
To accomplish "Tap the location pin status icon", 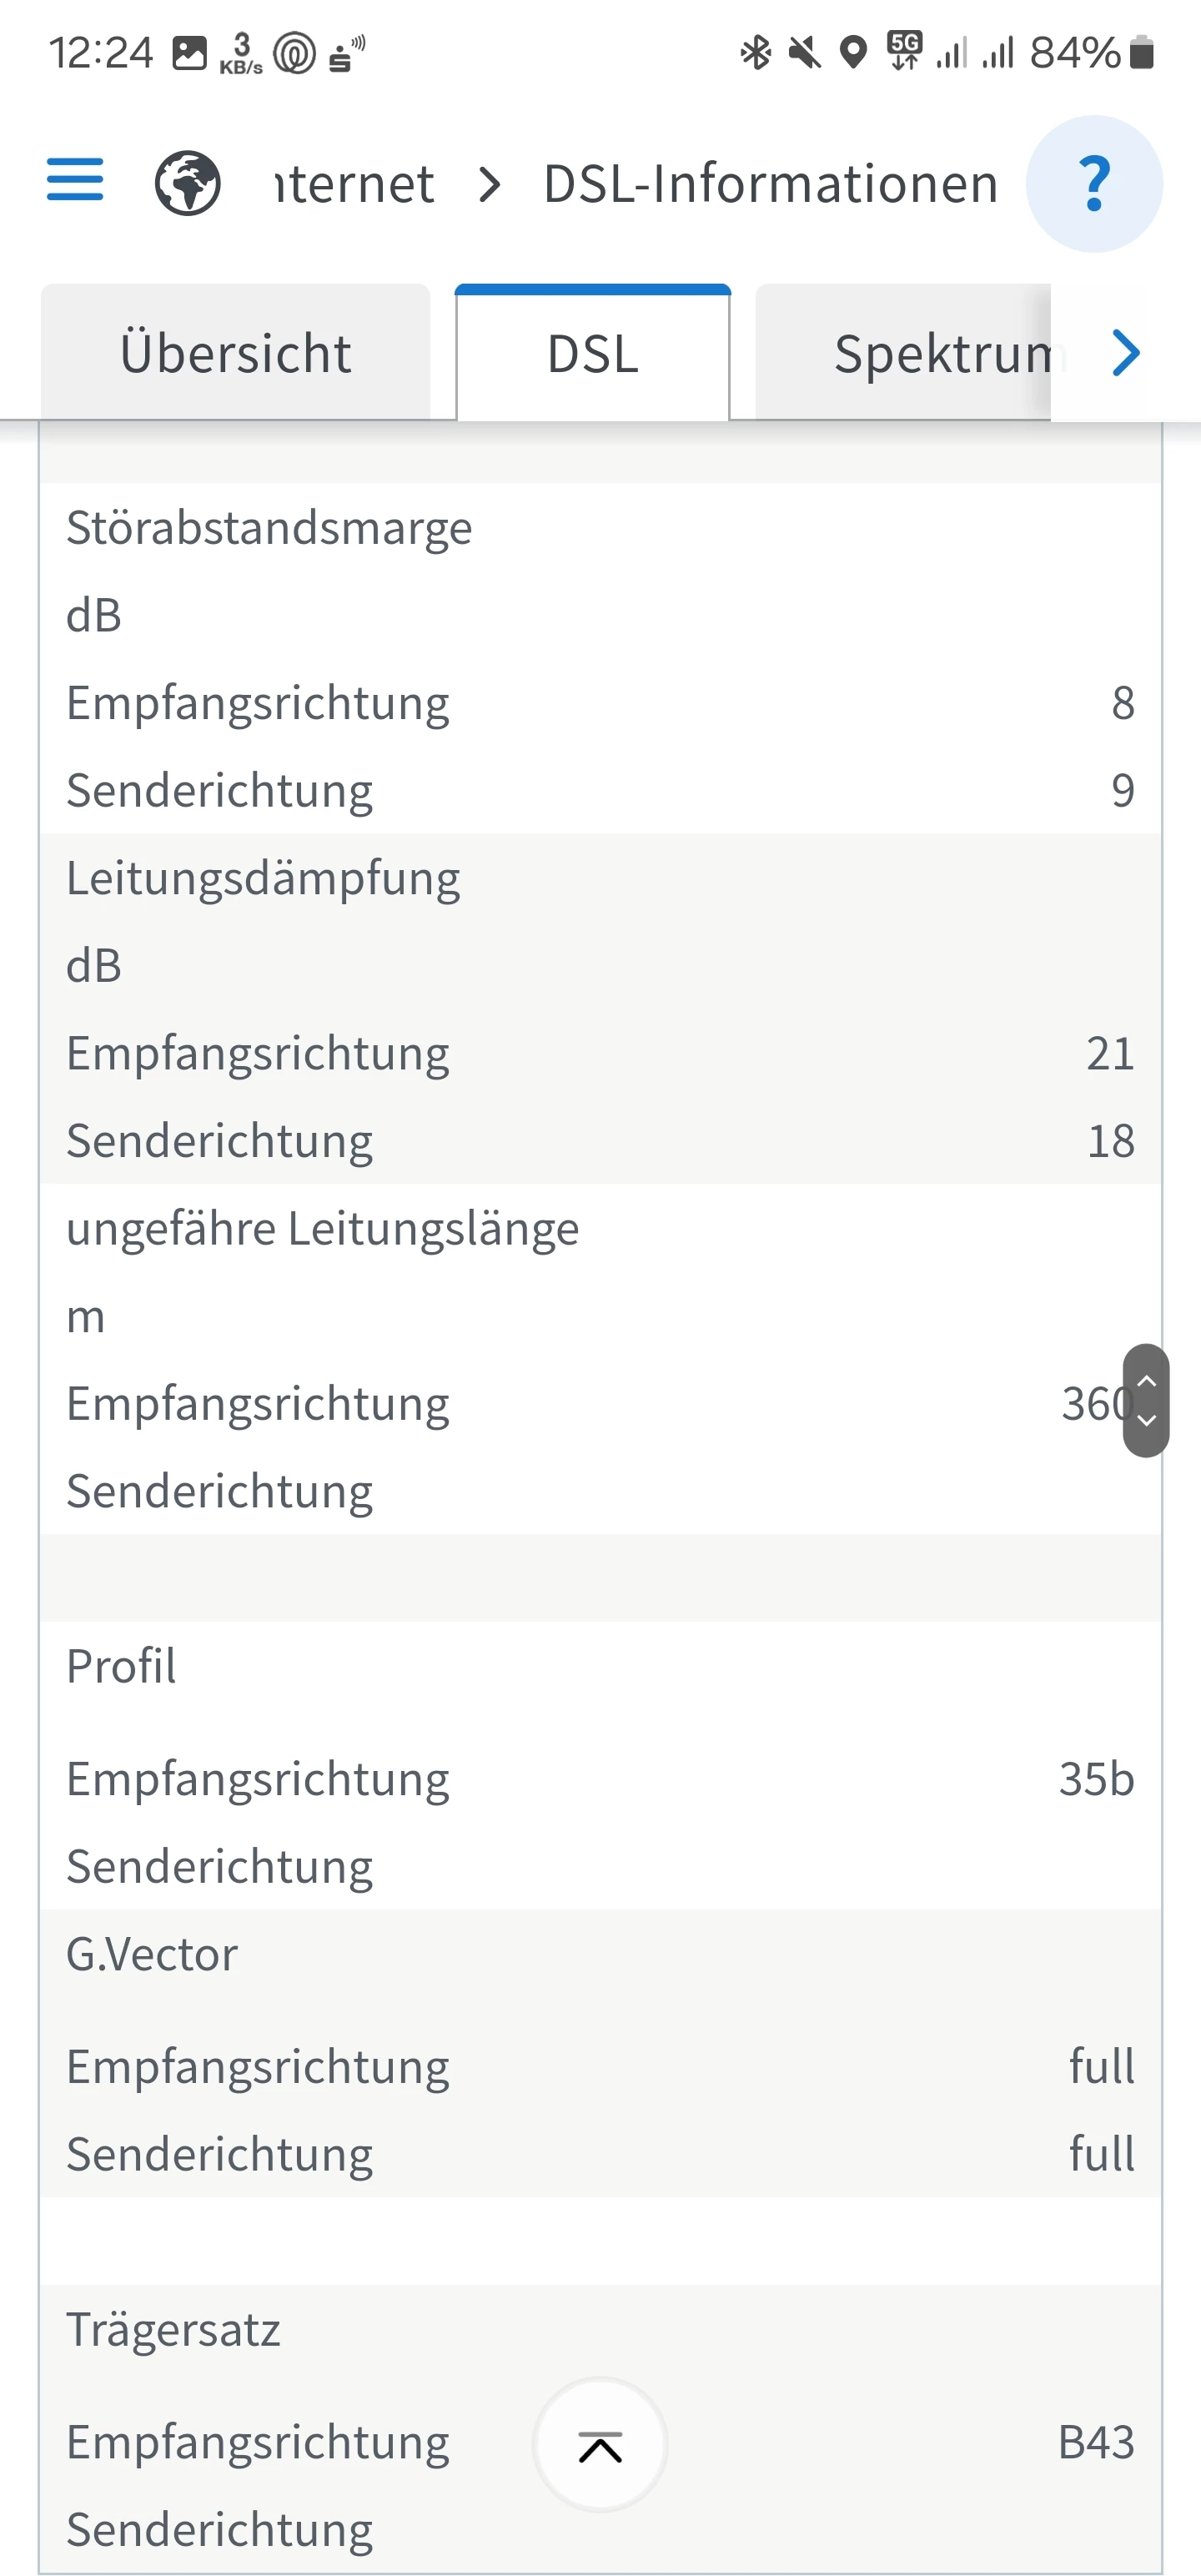I will pyautogui.click(x=853, y=52).
